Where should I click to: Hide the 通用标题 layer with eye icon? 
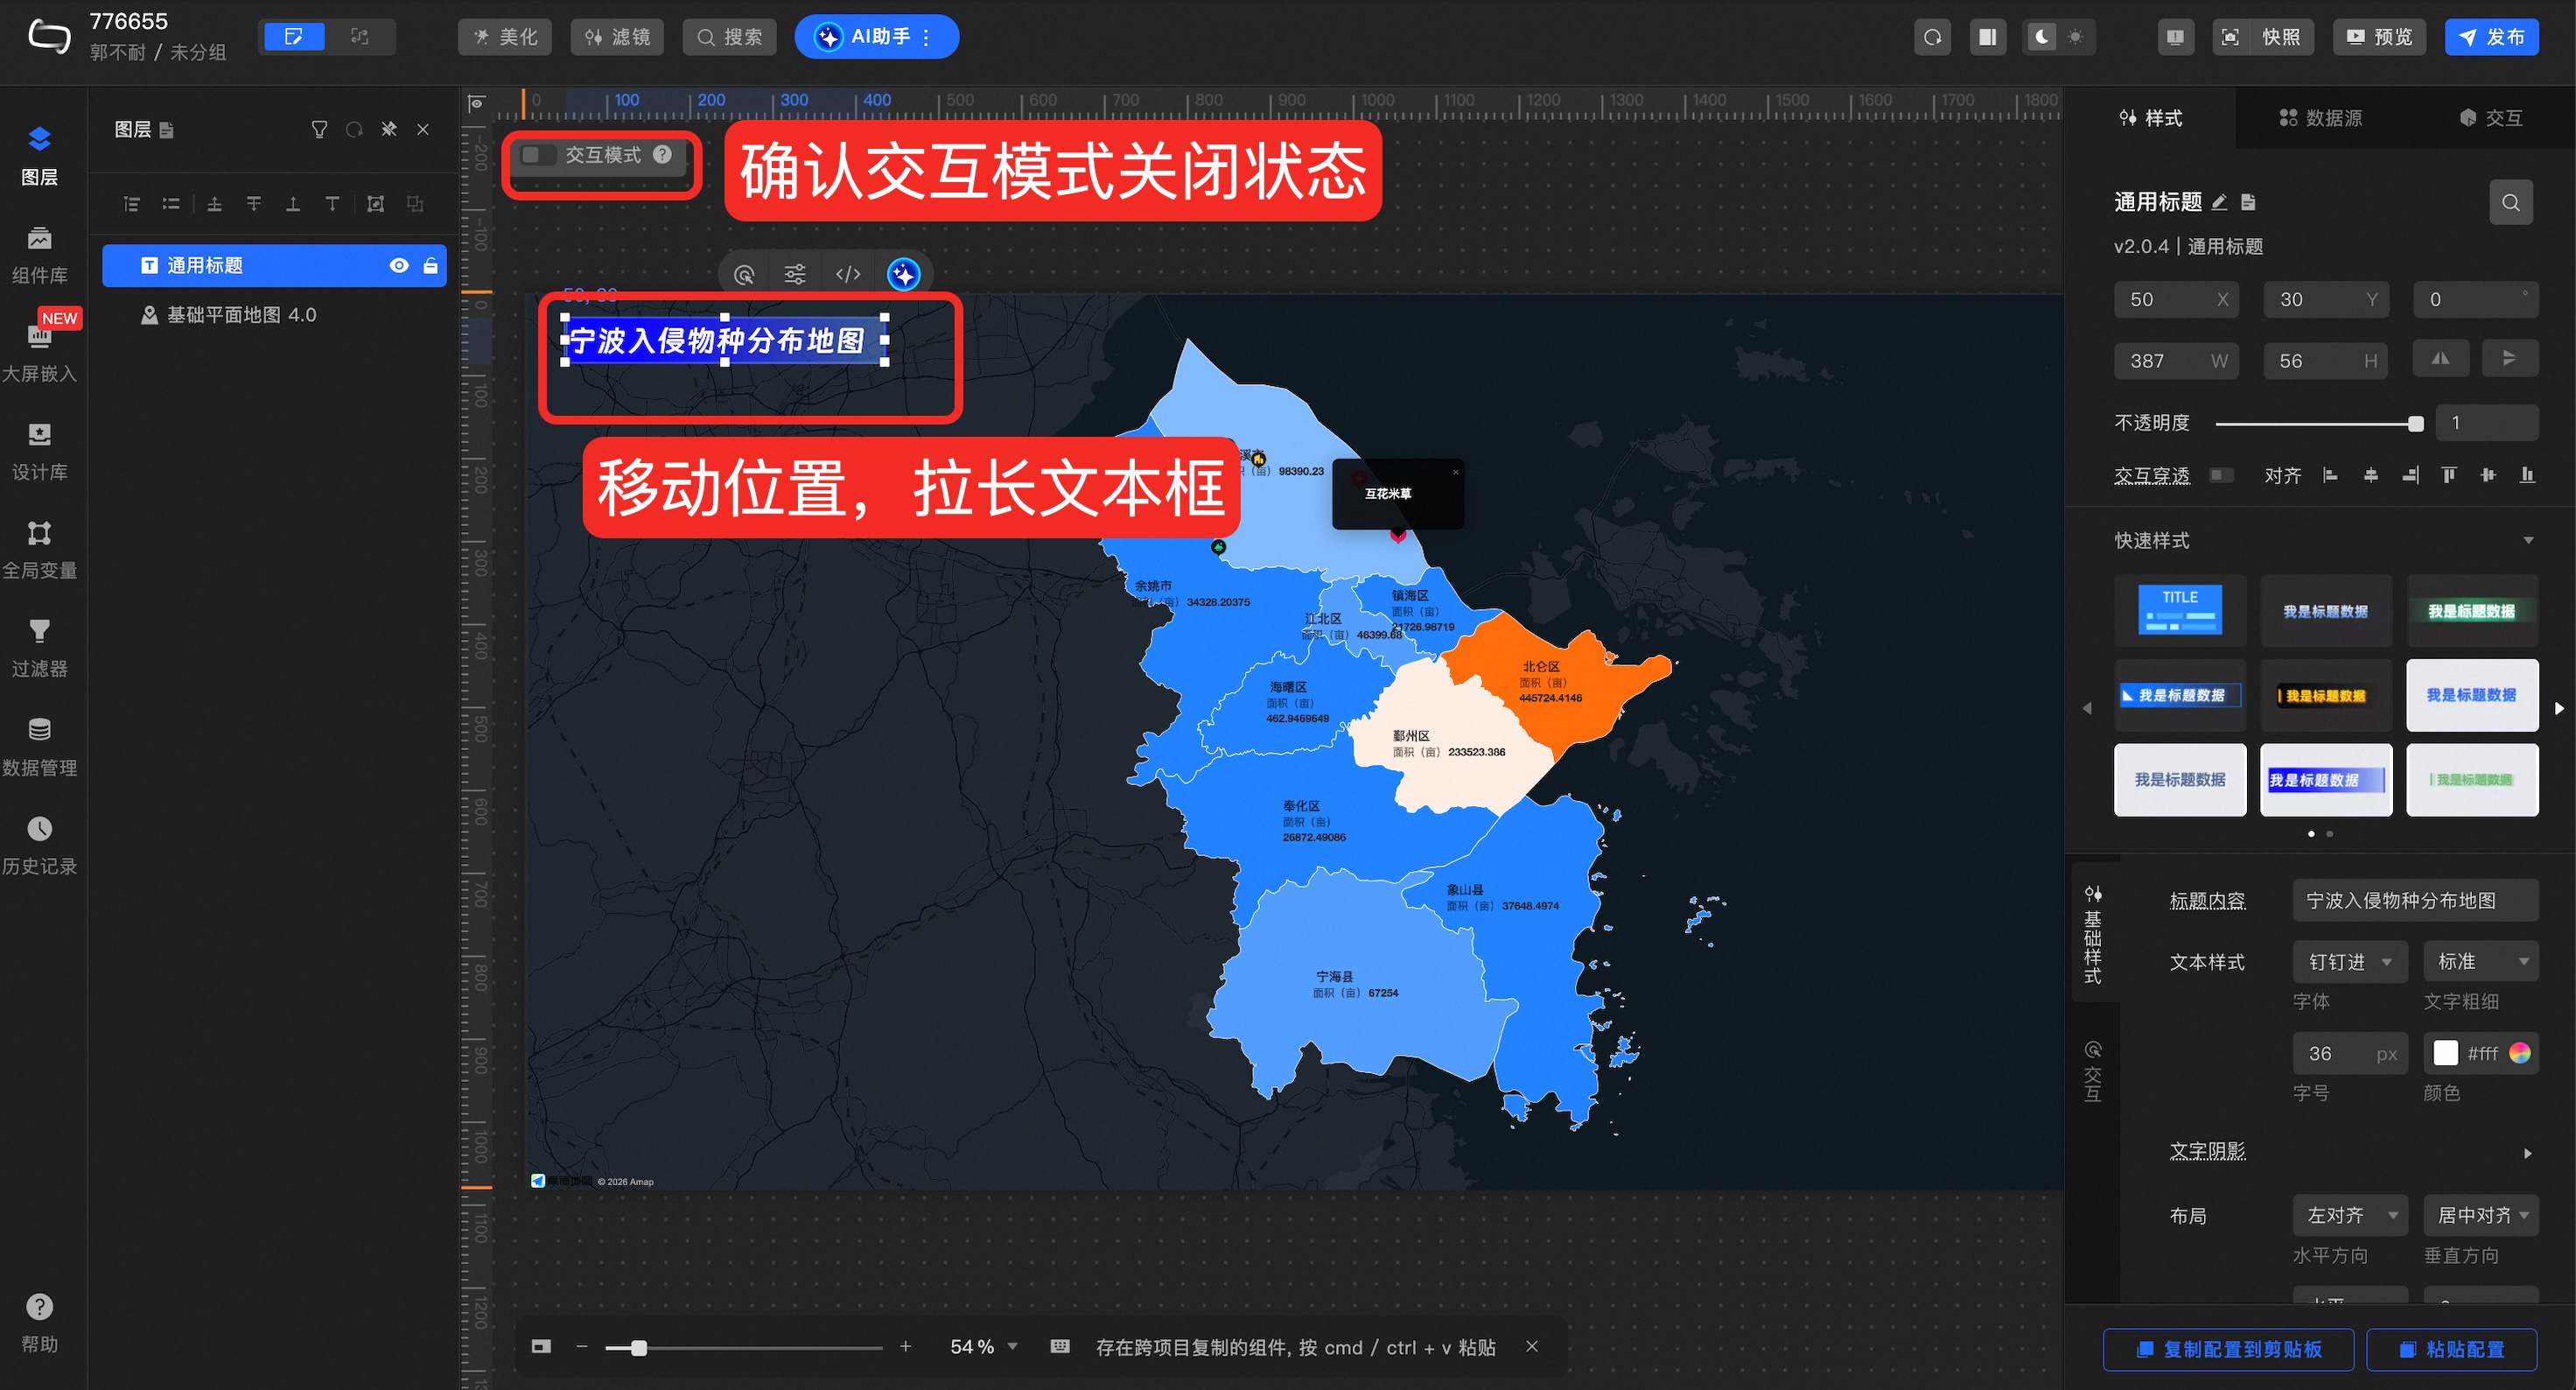[x=399, y=265]
